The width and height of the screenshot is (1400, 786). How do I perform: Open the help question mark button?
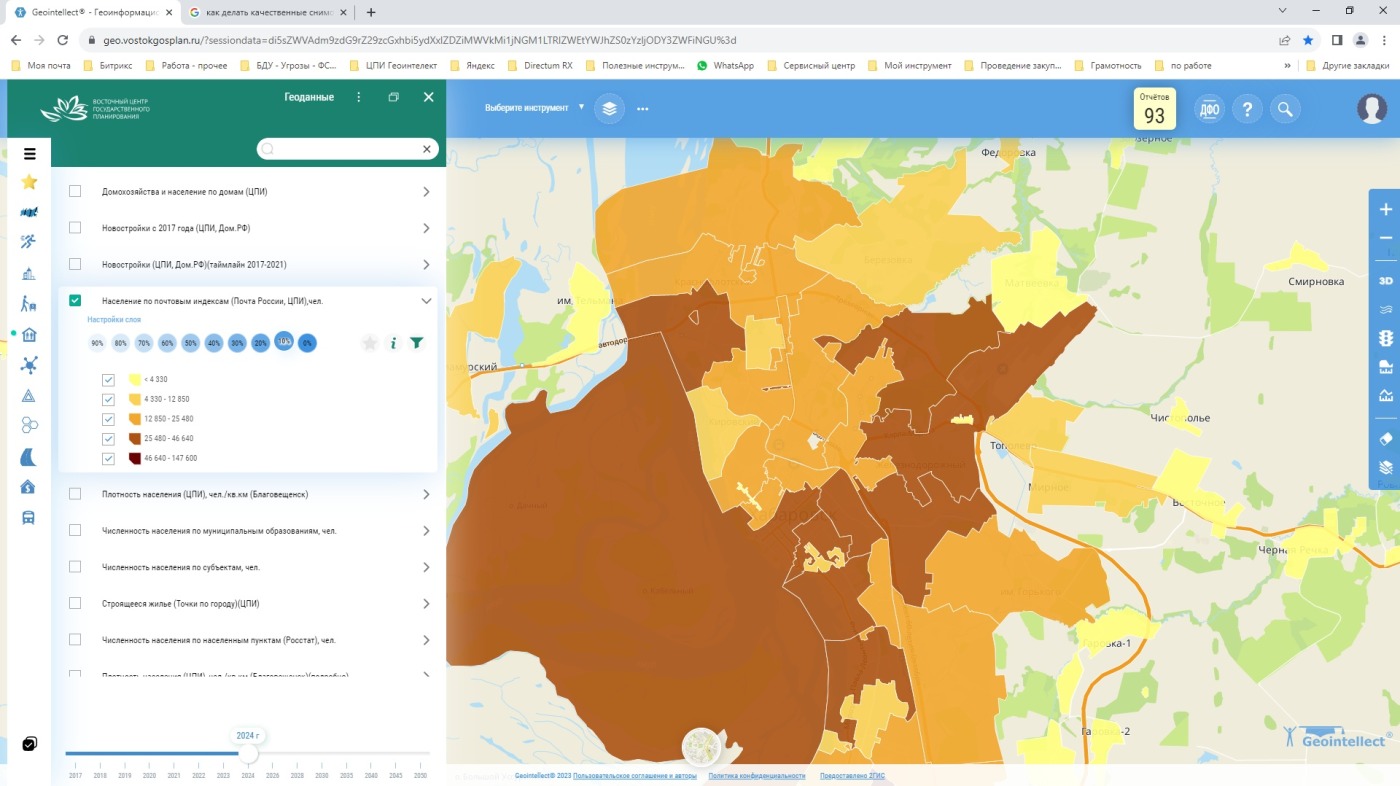coord(1247,109)
